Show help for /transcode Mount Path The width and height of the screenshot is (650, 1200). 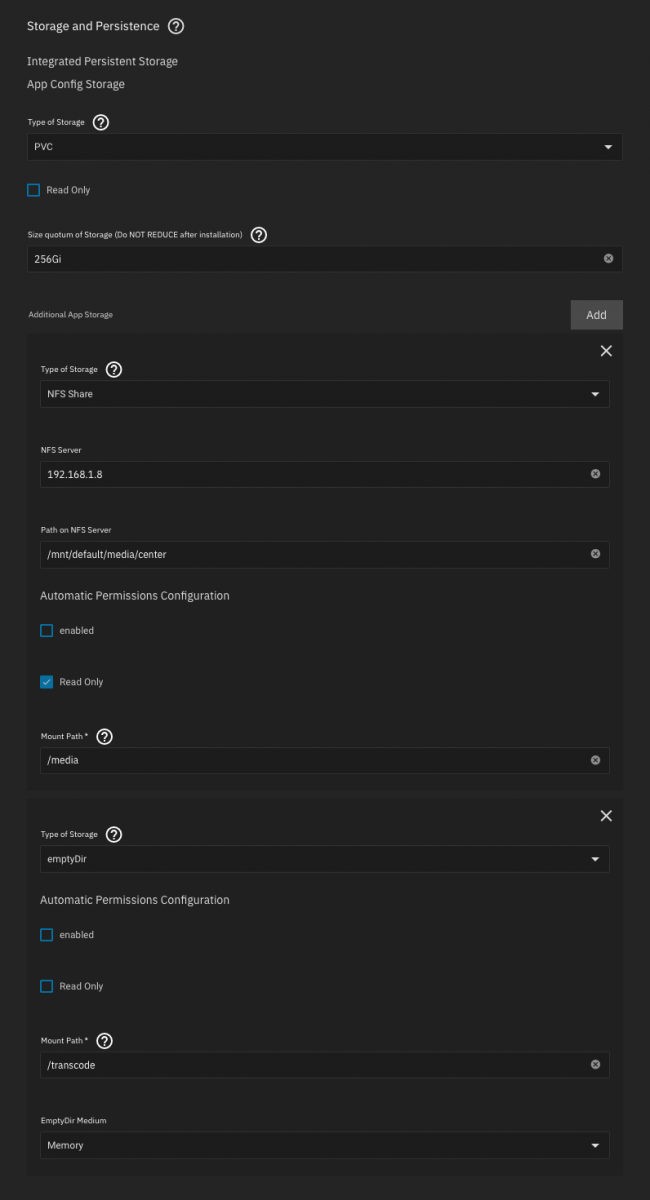coord(104,1040)
